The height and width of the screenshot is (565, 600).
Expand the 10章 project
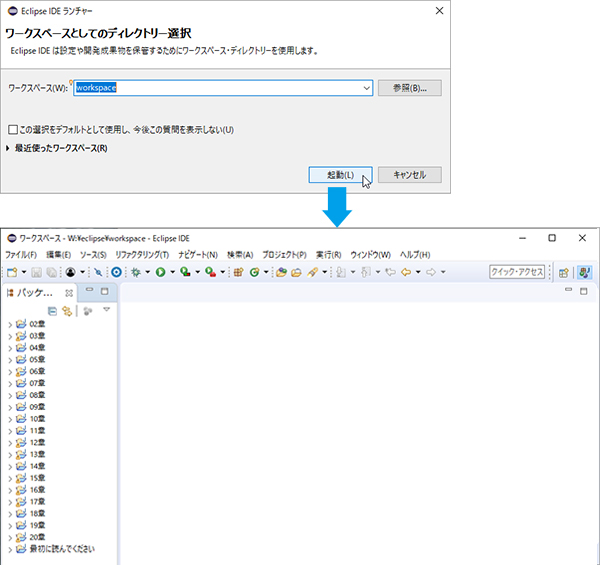point(10,419)
